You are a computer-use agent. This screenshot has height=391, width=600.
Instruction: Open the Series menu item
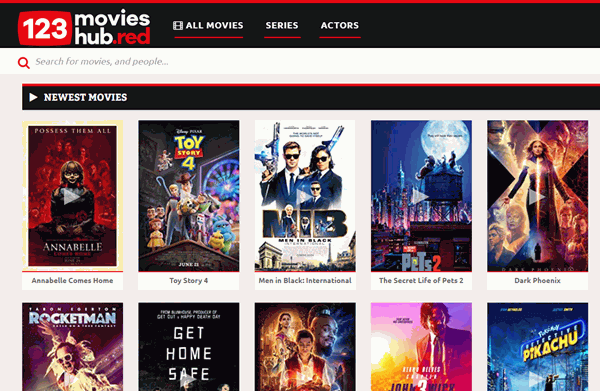[x=282, y=26]
